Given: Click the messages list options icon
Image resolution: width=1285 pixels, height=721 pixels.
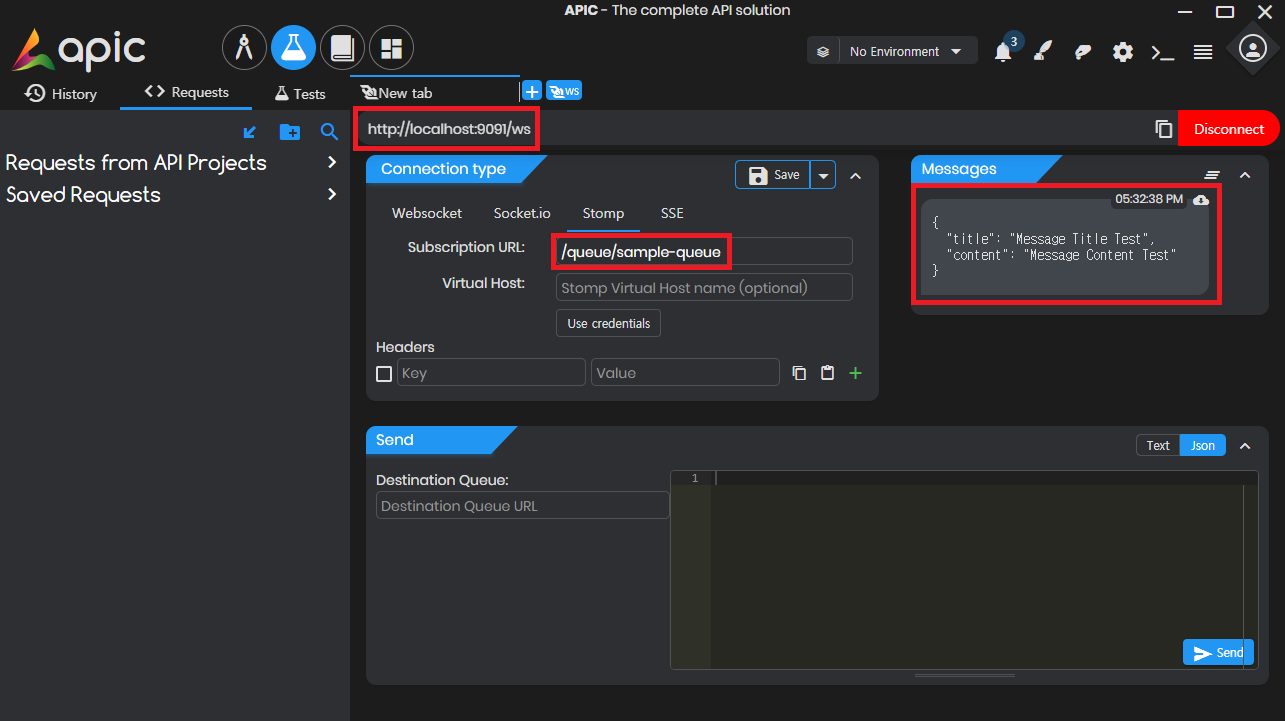Looking at the screenshot, I should [x=1212, y=175].
